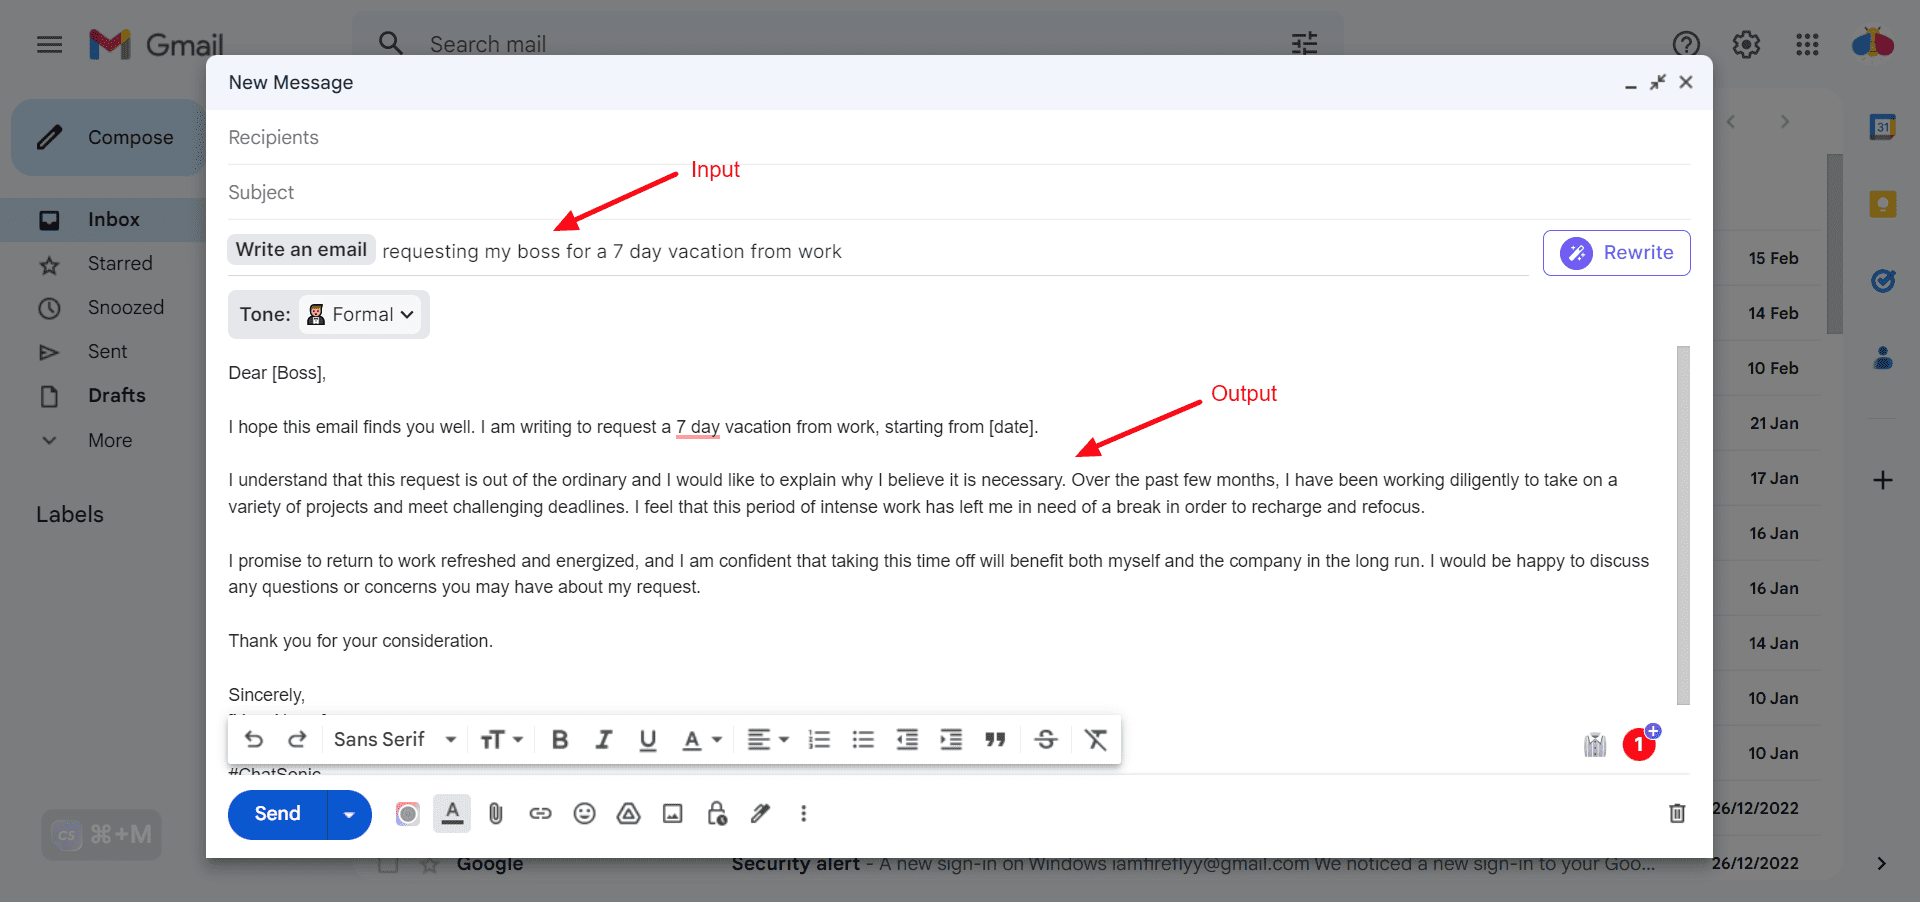Open the text color picker
The height and width of the screenshot is (902, 1920).
(702, 740)
